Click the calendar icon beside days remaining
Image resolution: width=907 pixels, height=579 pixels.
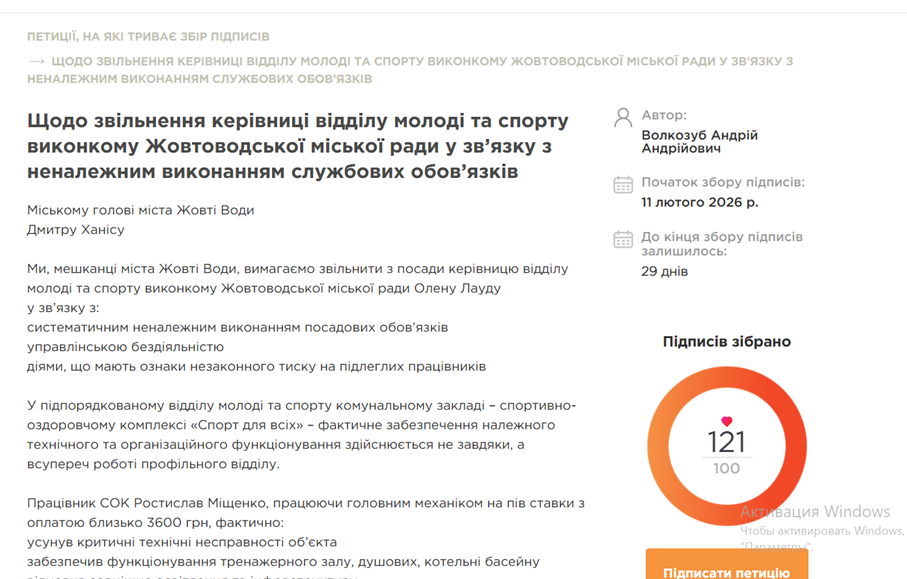coord(622,239)
